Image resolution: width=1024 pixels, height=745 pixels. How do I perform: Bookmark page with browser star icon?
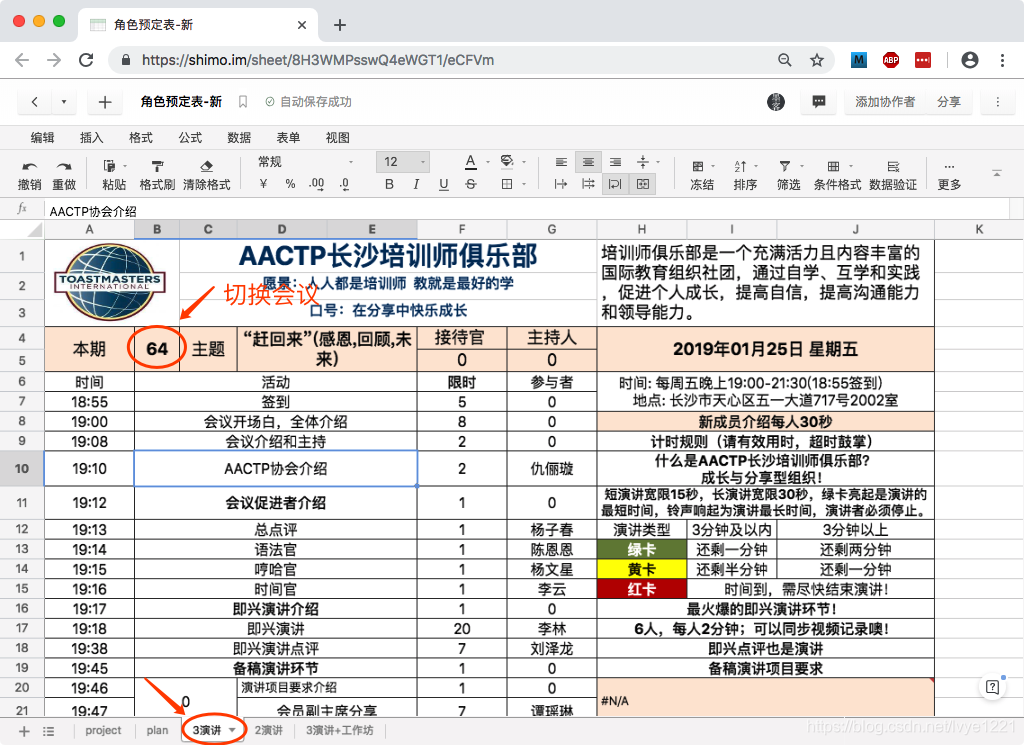(816, 60)
